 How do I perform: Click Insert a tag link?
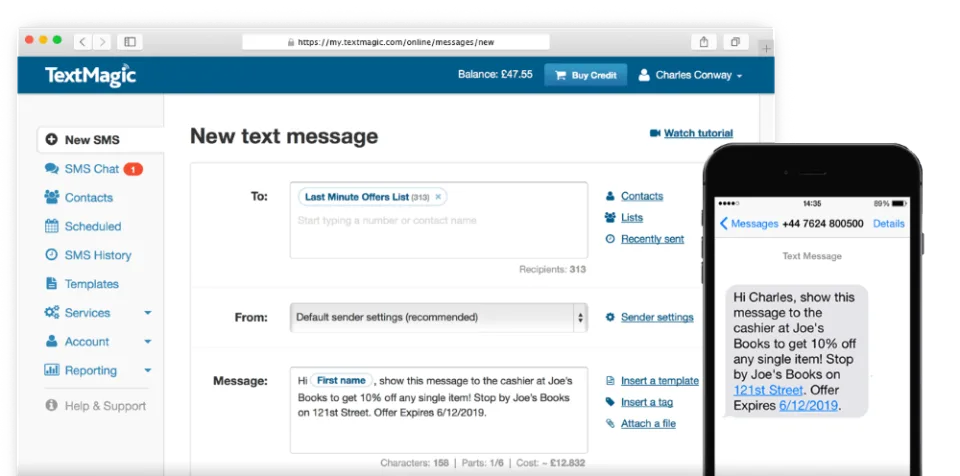[x=647, y=402]
